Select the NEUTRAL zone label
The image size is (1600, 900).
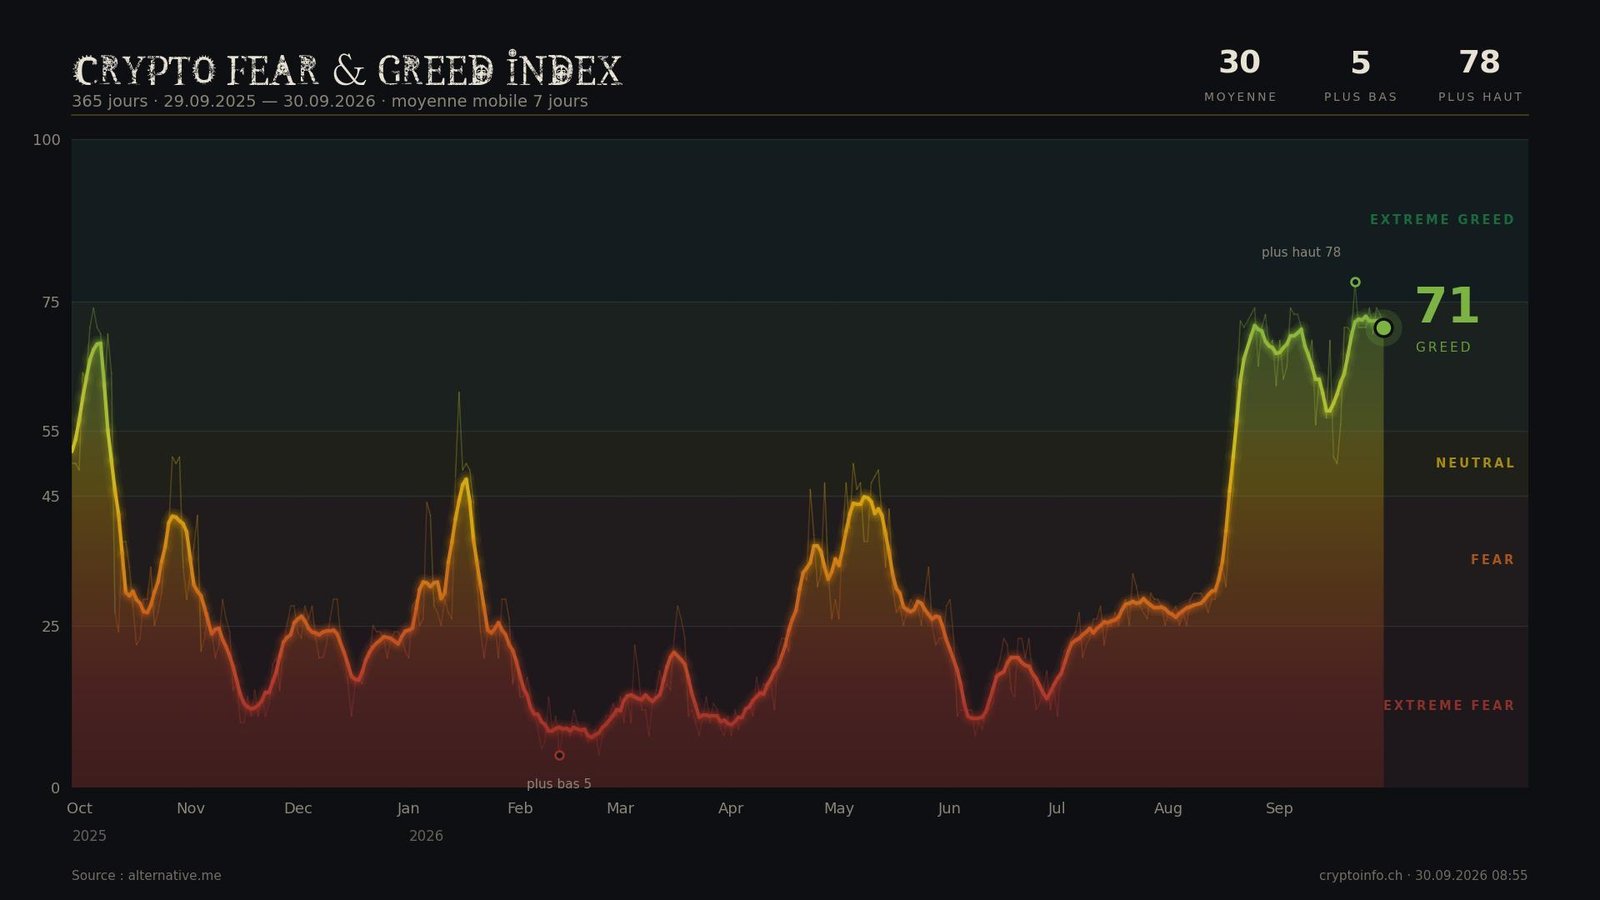(1475, 463)
